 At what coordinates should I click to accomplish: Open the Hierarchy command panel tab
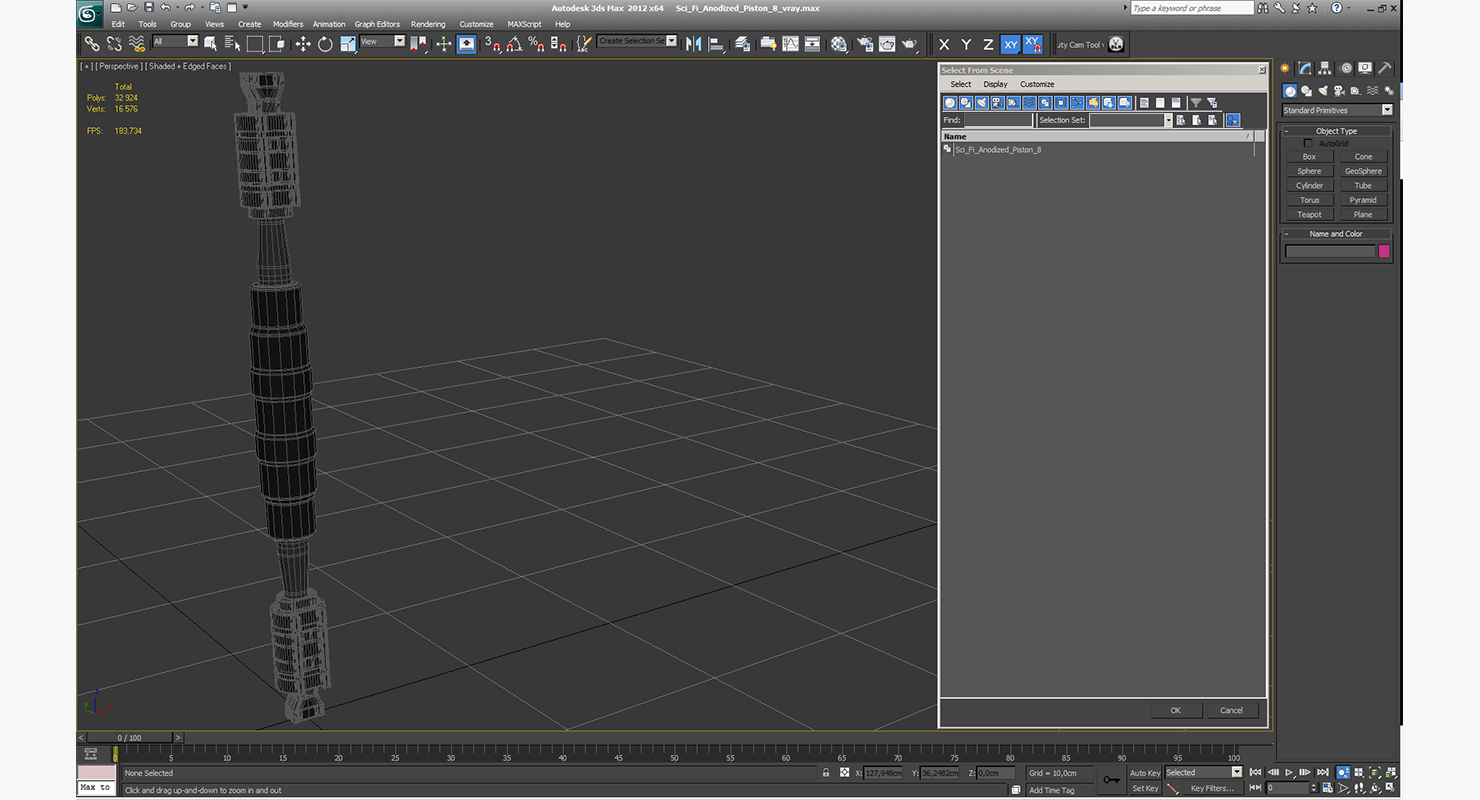point(1325,68)
